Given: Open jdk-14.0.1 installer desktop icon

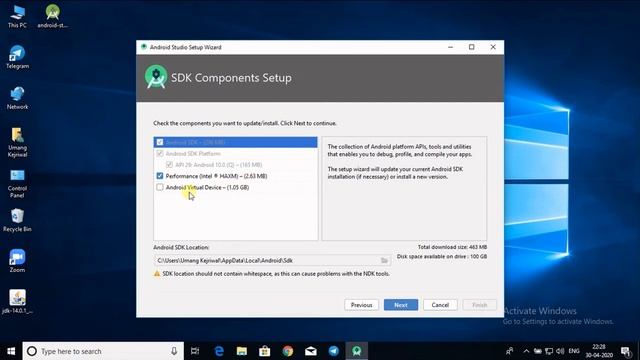Looking at the screenshot, I should (17, 302).
